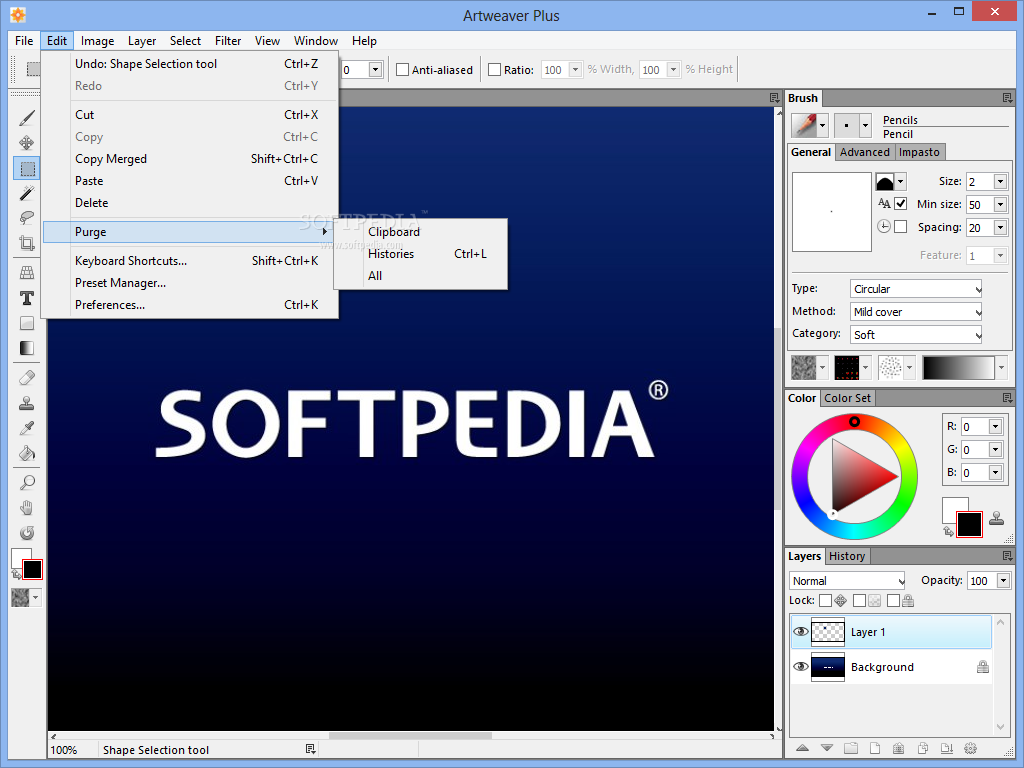
Task: Select the Stamp tool
Action: pyautogui.click(x=27, y=404)
